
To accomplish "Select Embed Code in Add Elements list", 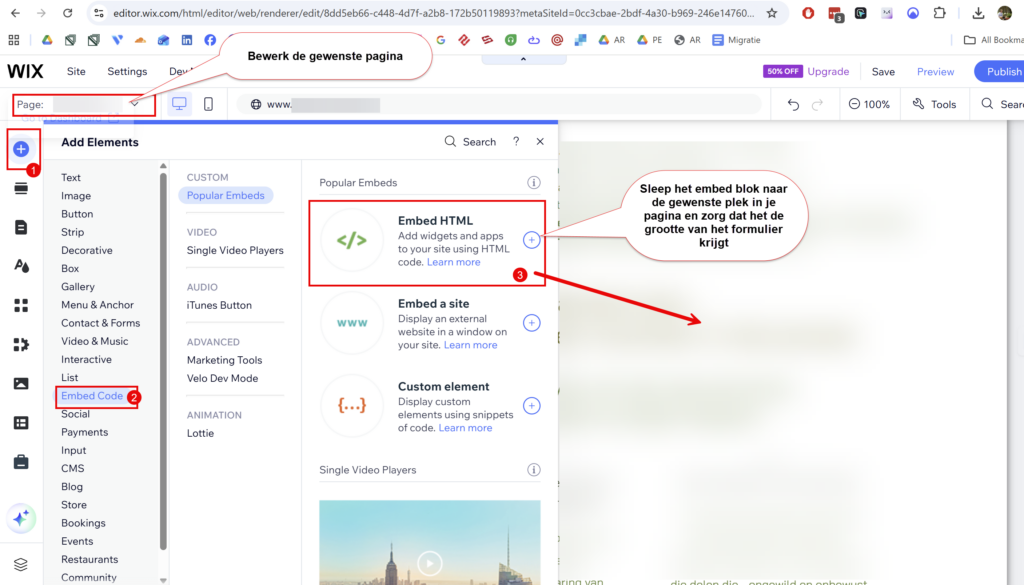I will click(x=92, y=396).
